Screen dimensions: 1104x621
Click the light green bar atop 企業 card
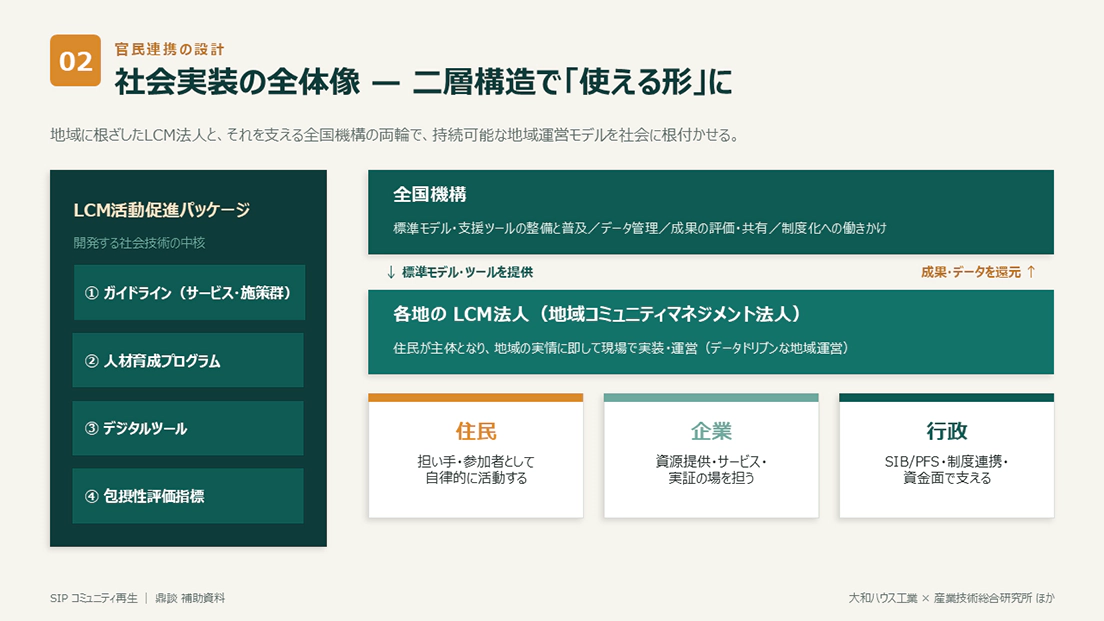click(711, 398)
